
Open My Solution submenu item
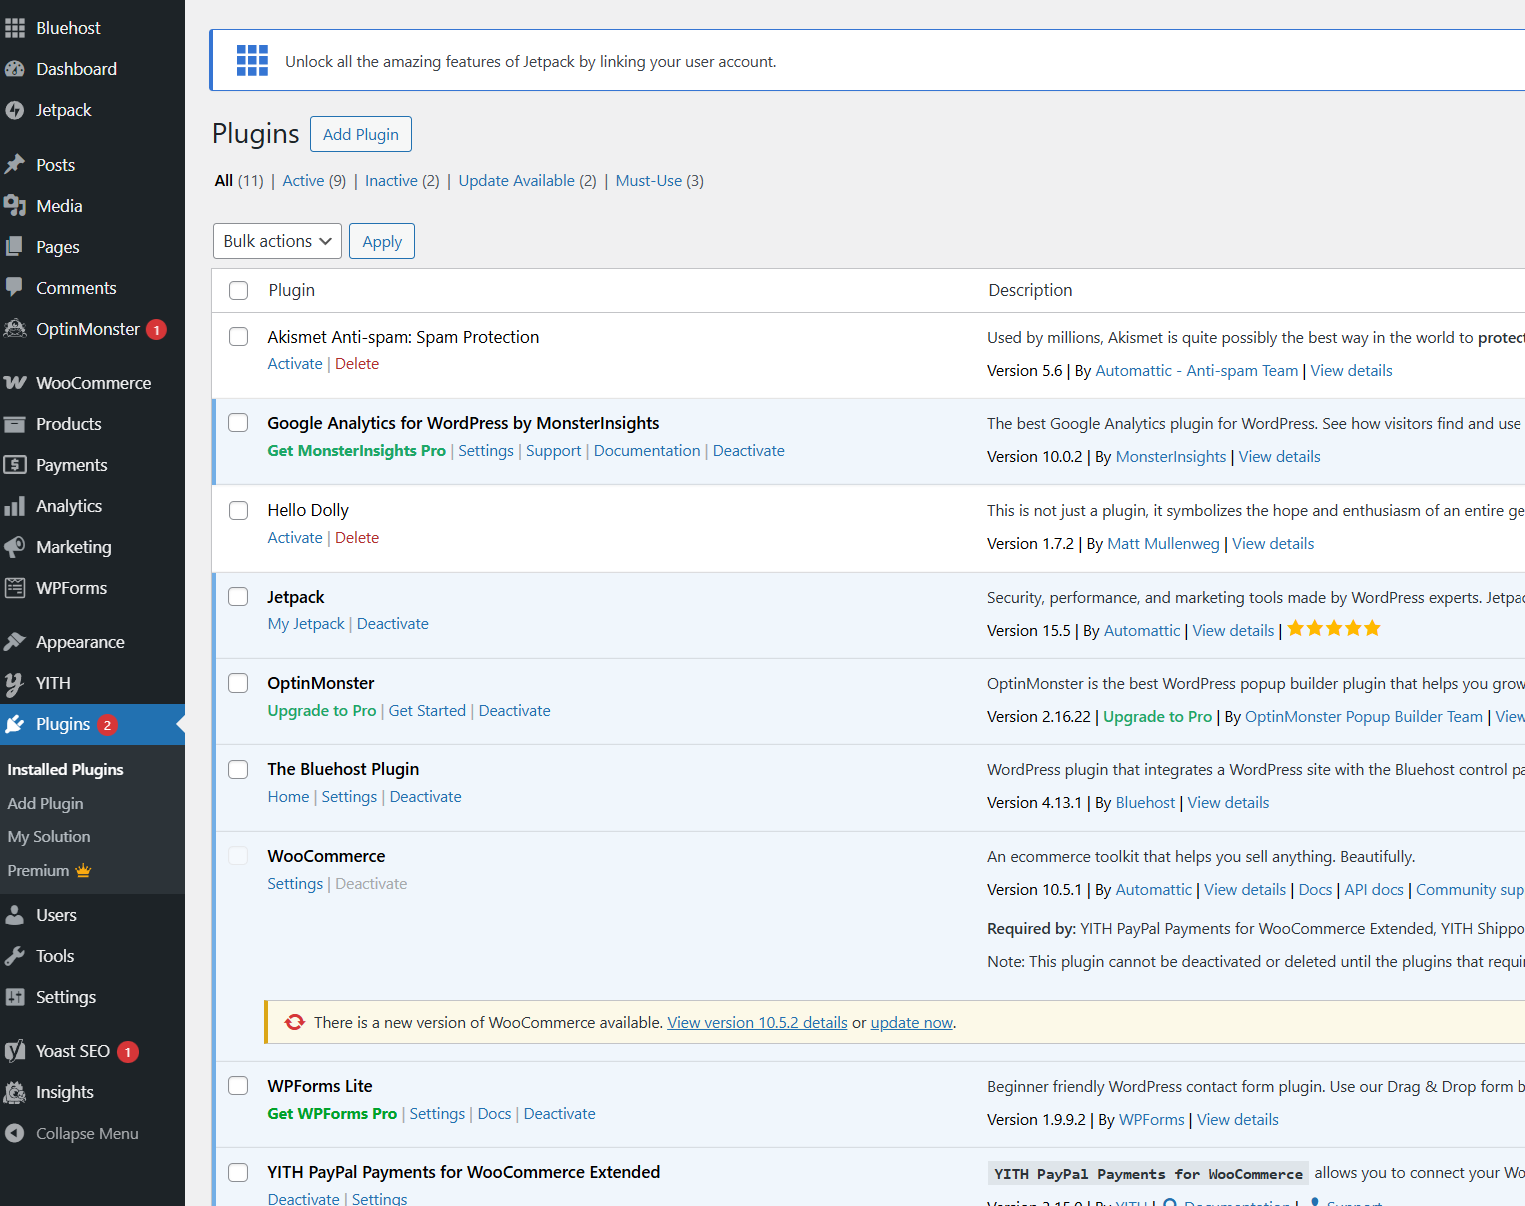[x=49, y=836]
